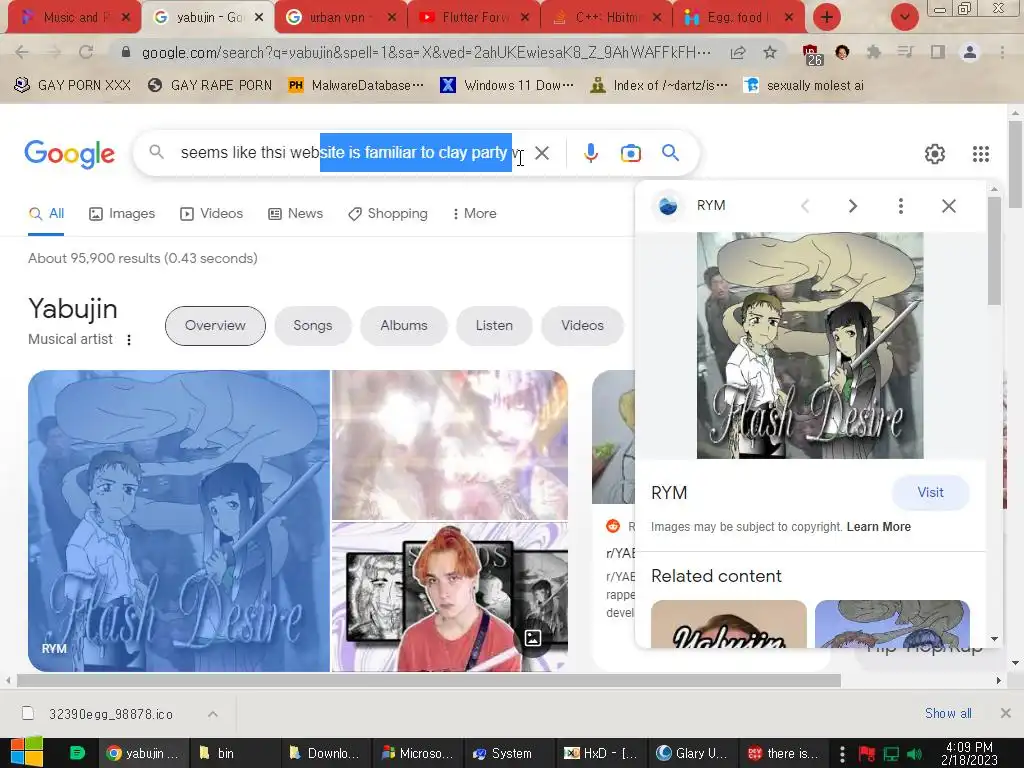Open Google Lens image search icon
The width and height of the screenshot is (1024, 768).
630,153
